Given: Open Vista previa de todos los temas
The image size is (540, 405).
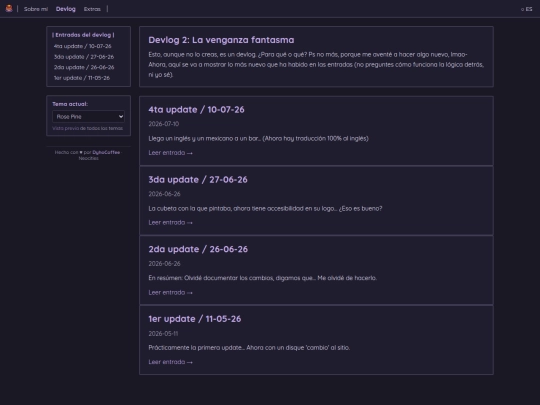Looking at the screenshot, I should 87,128.
